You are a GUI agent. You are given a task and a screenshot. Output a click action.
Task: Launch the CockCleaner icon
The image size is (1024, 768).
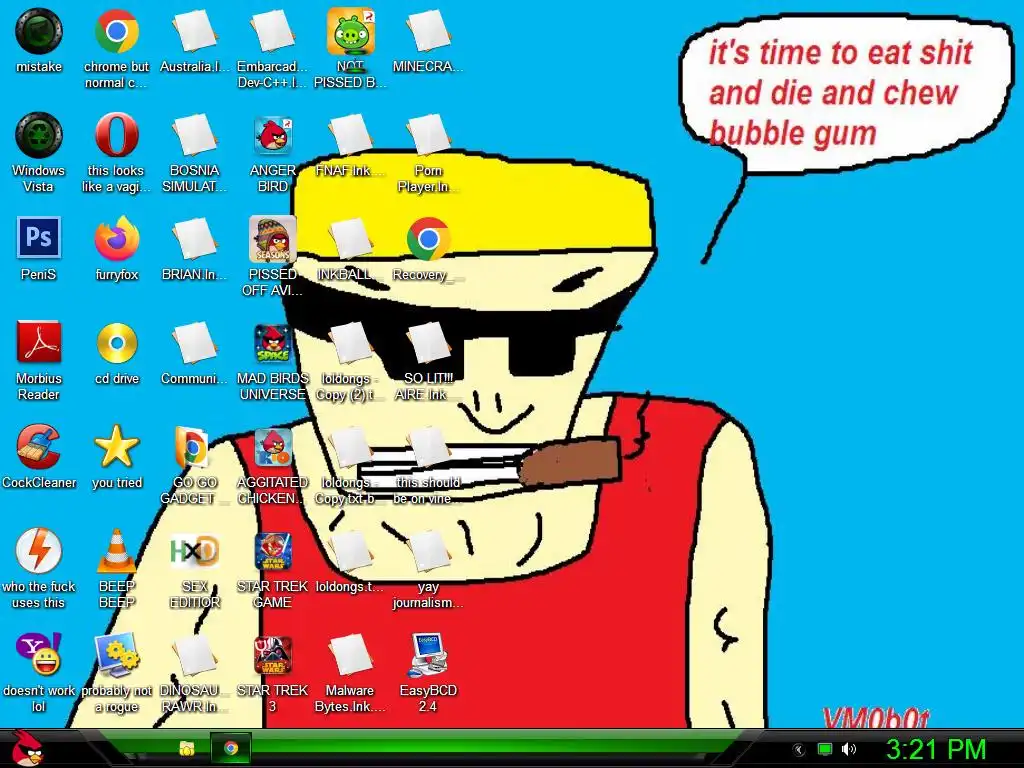point(39,447)
